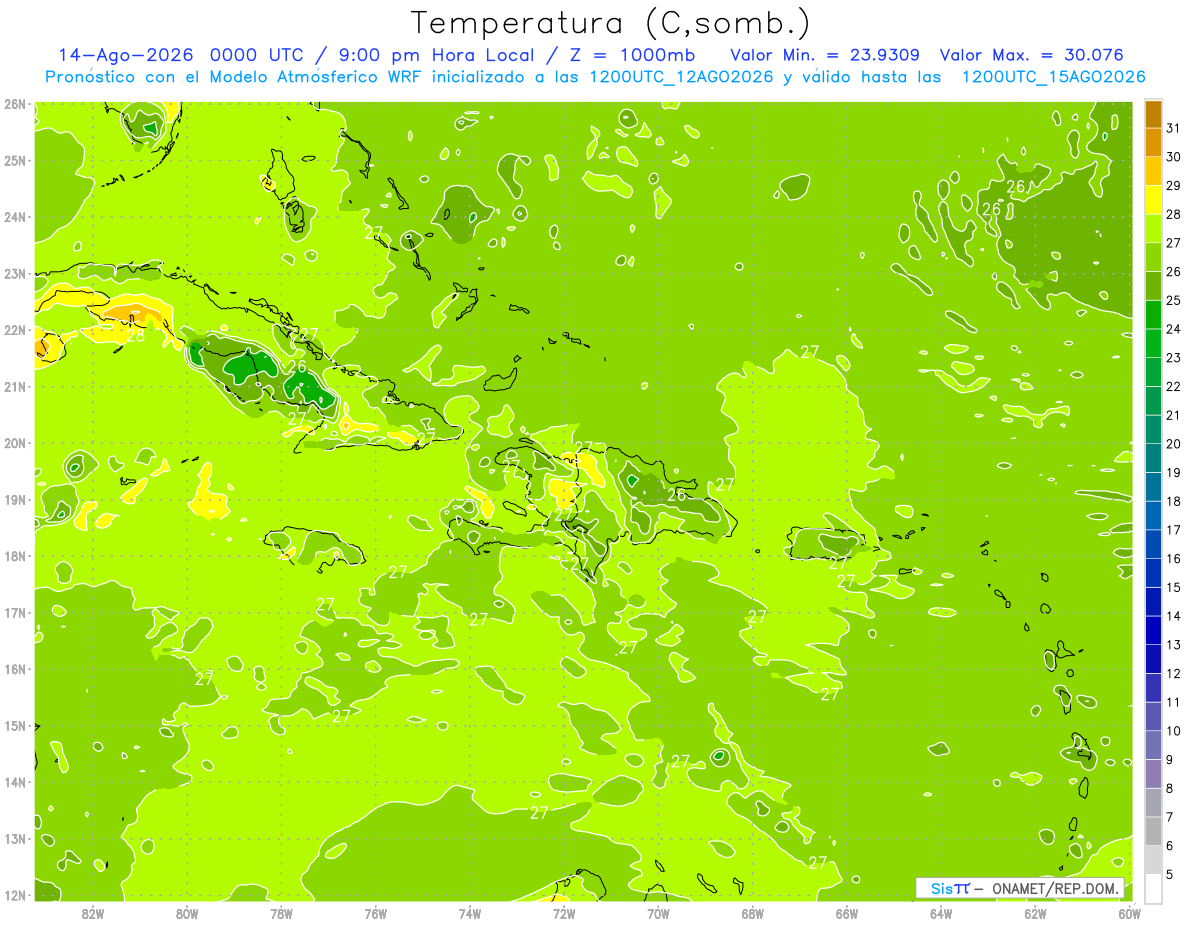Click the 80W longitude axis label
The height and width of the screenshot is (927, 1200).
click(187, 913)
